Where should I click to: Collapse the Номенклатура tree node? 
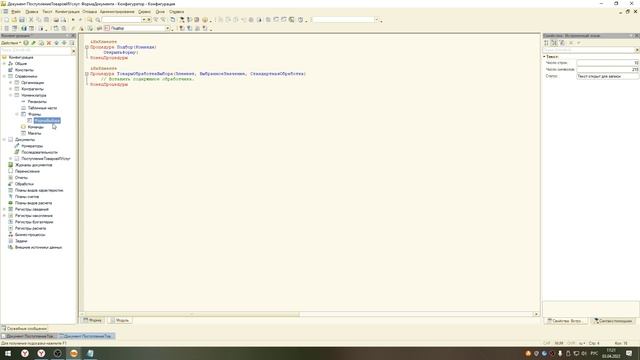tap(11, 95)
